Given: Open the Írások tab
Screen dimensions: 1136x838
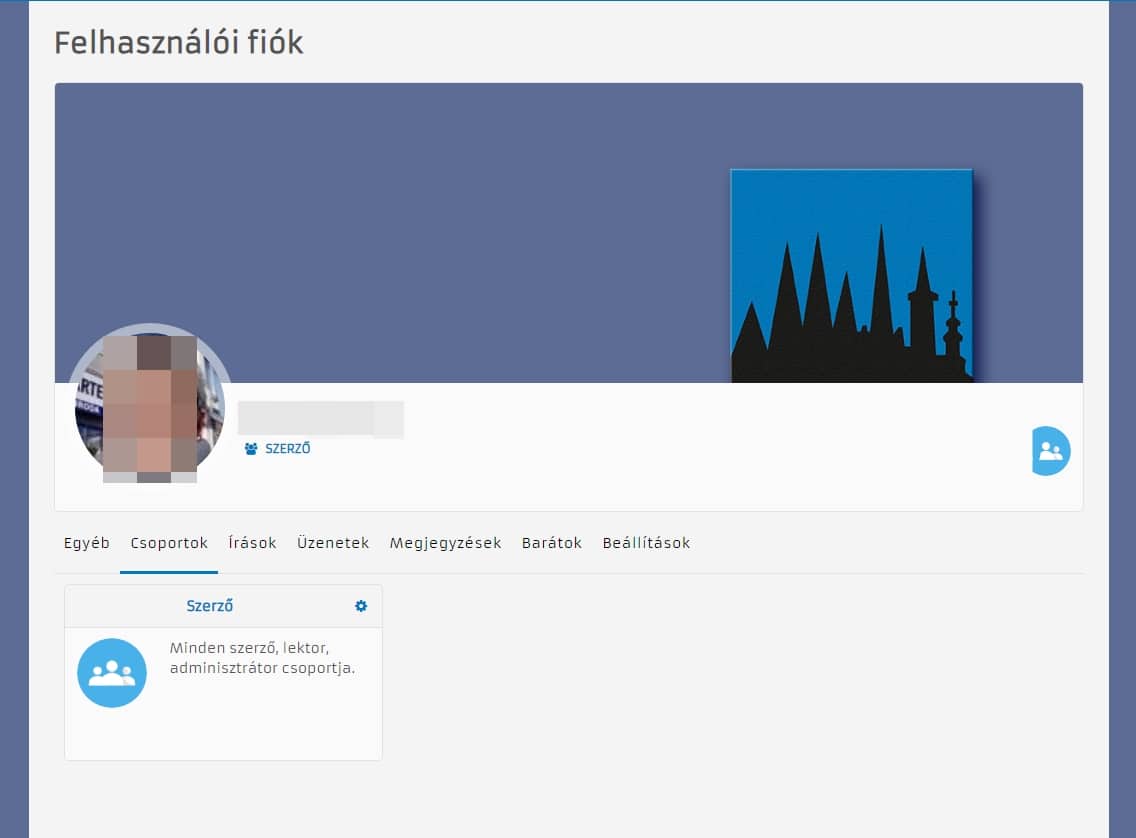Looking at the screenshot, I should point(252,543).
